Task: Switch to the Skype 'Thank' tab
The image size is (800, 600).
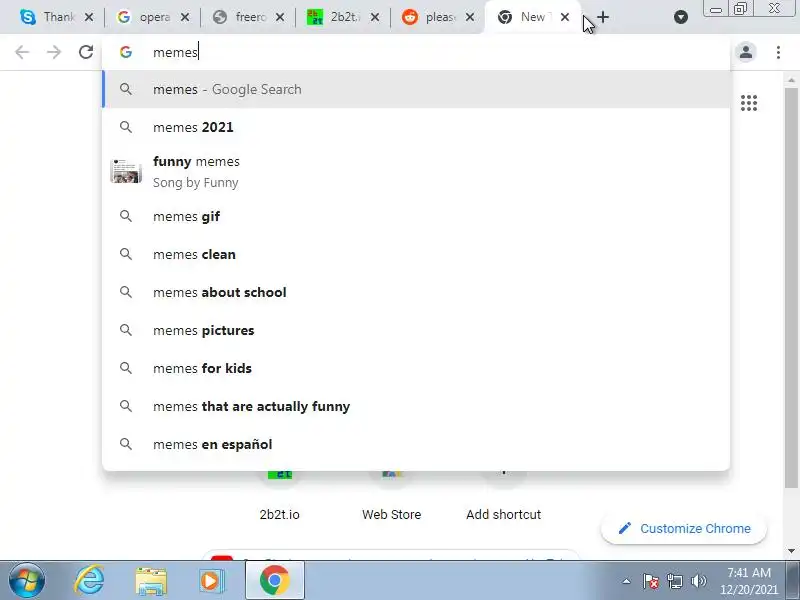Action: (x=47, y=17)
